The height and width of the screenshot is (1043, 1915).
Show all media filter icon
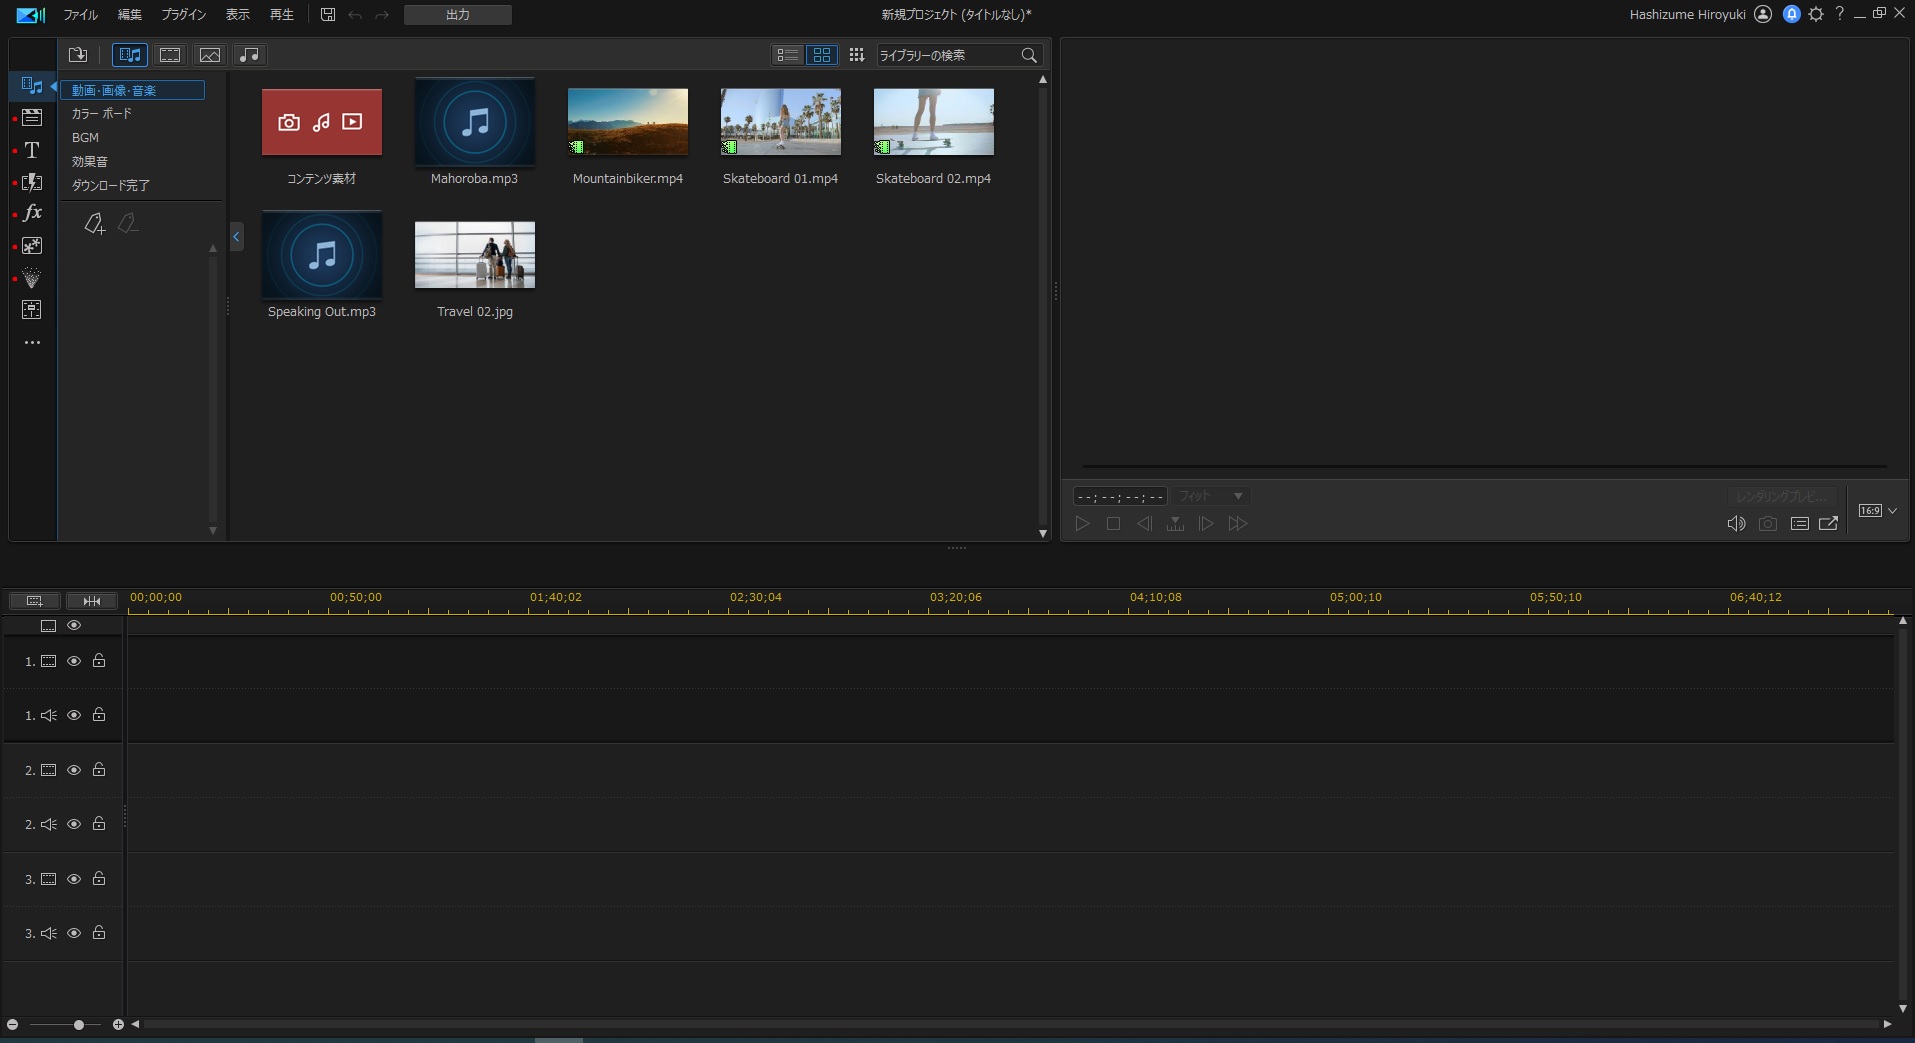point(130,55)
